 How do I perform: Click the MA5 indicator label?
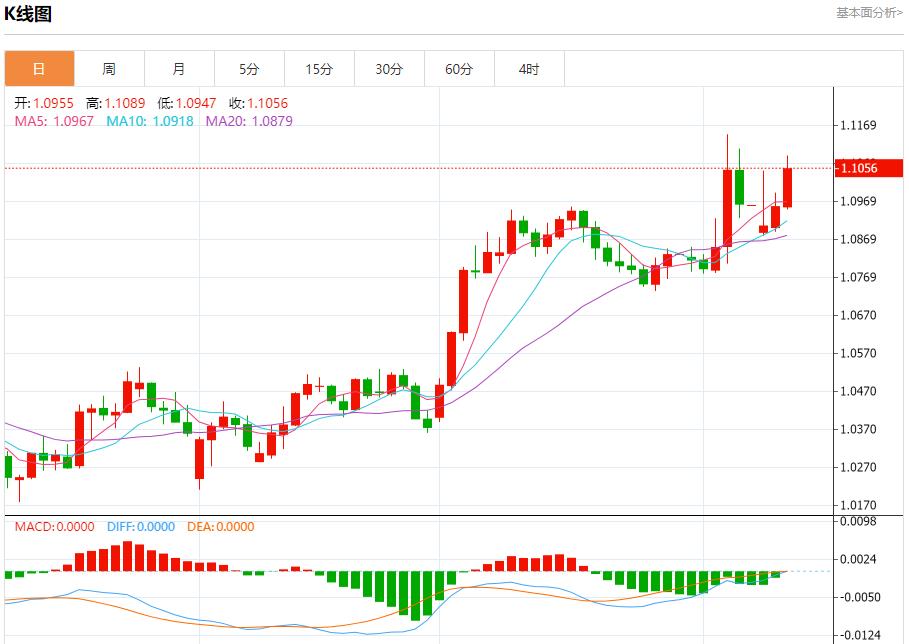coord(54,121)
